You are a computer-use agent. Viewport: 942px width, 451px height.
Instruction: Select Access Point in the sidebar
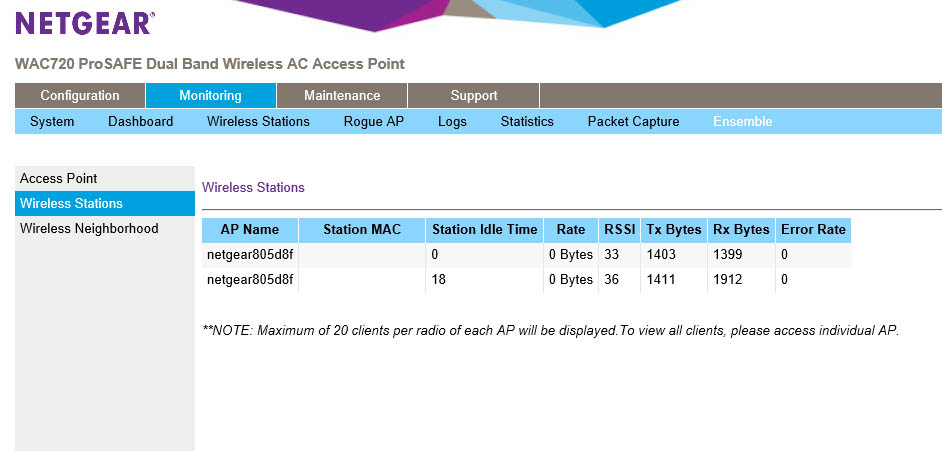pos(105,178)
